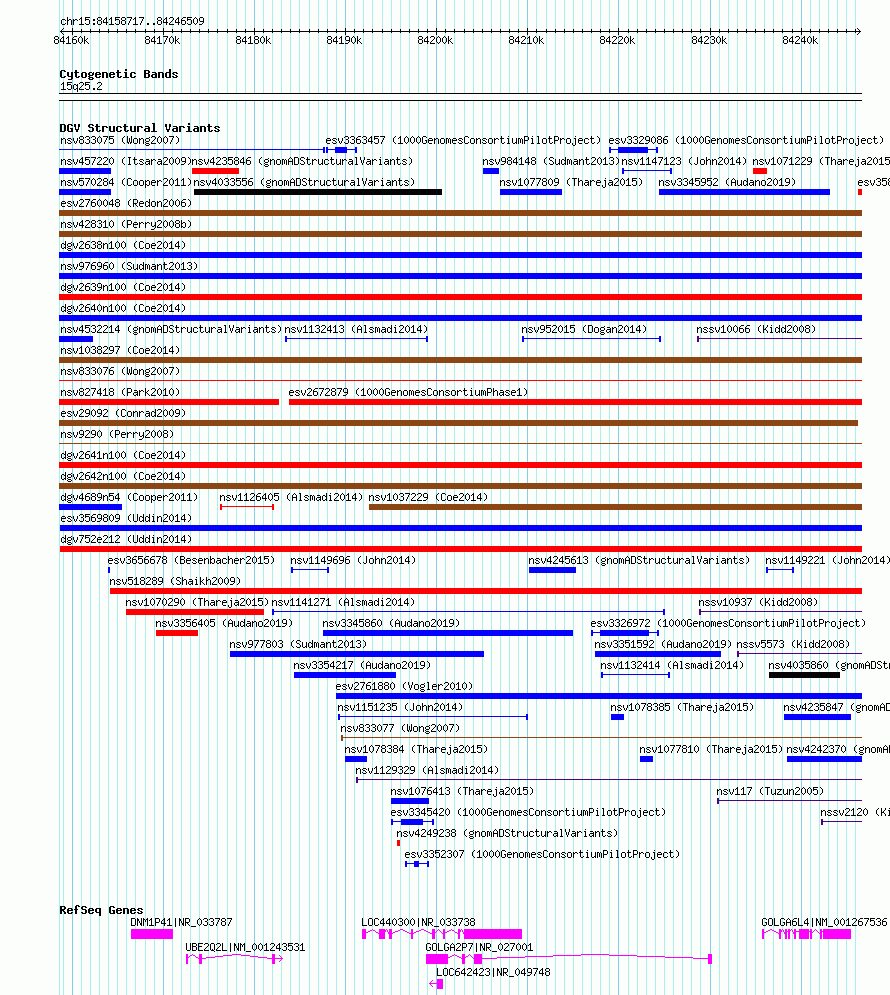Screen dimensions: 890x995
Task: Select esv2761880 (Vogler2010) variant
Action: (404, 685)
